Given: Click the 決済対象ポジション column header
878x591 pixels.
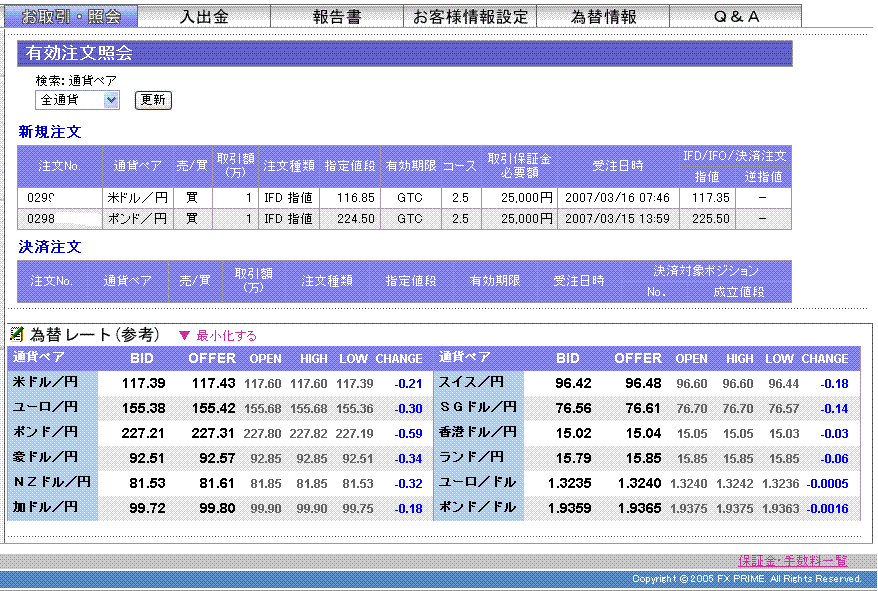Looking at the screenshot, I should tap(706, 271).
